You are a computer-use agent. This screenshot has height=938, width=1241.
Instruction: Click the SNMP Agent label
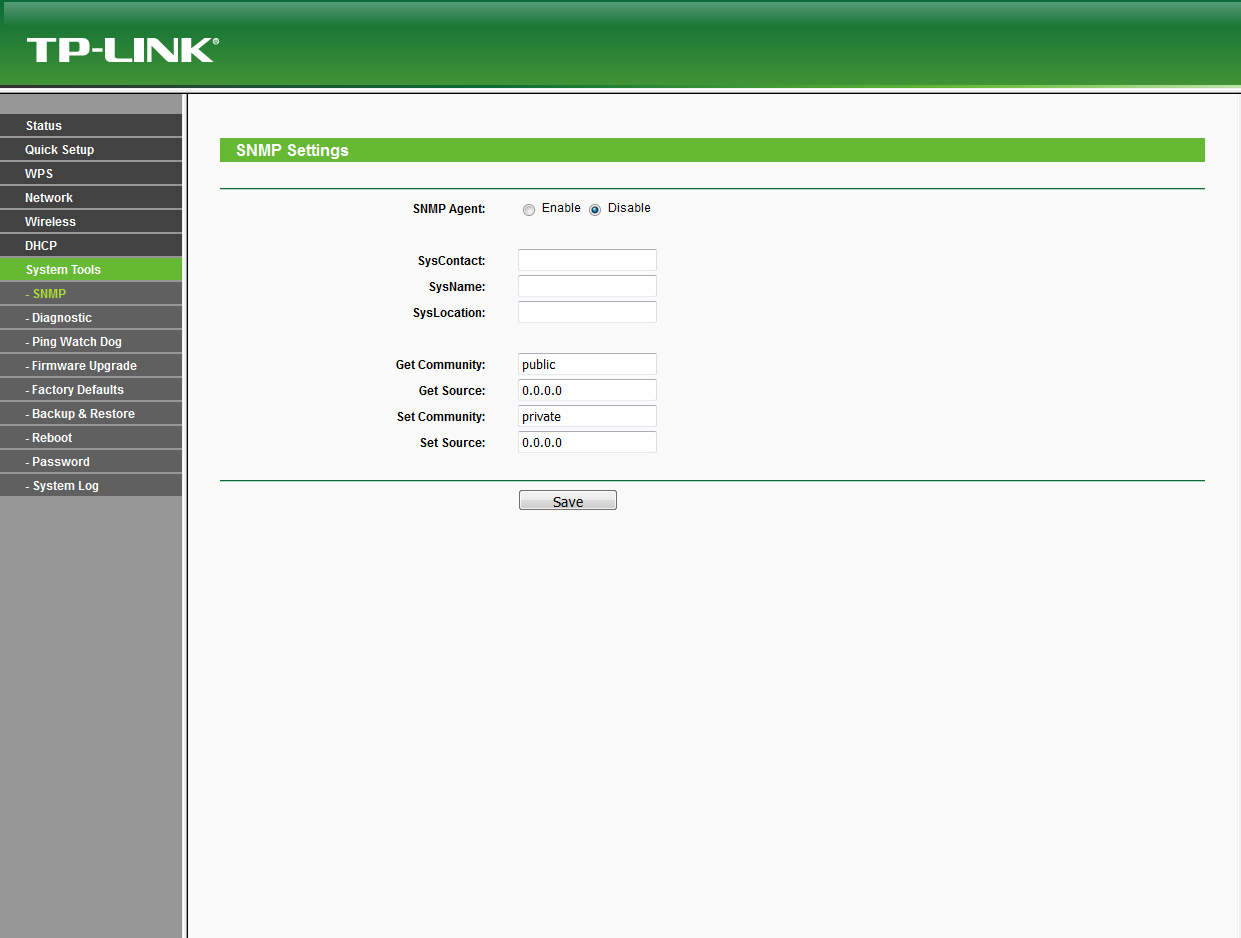449,209
